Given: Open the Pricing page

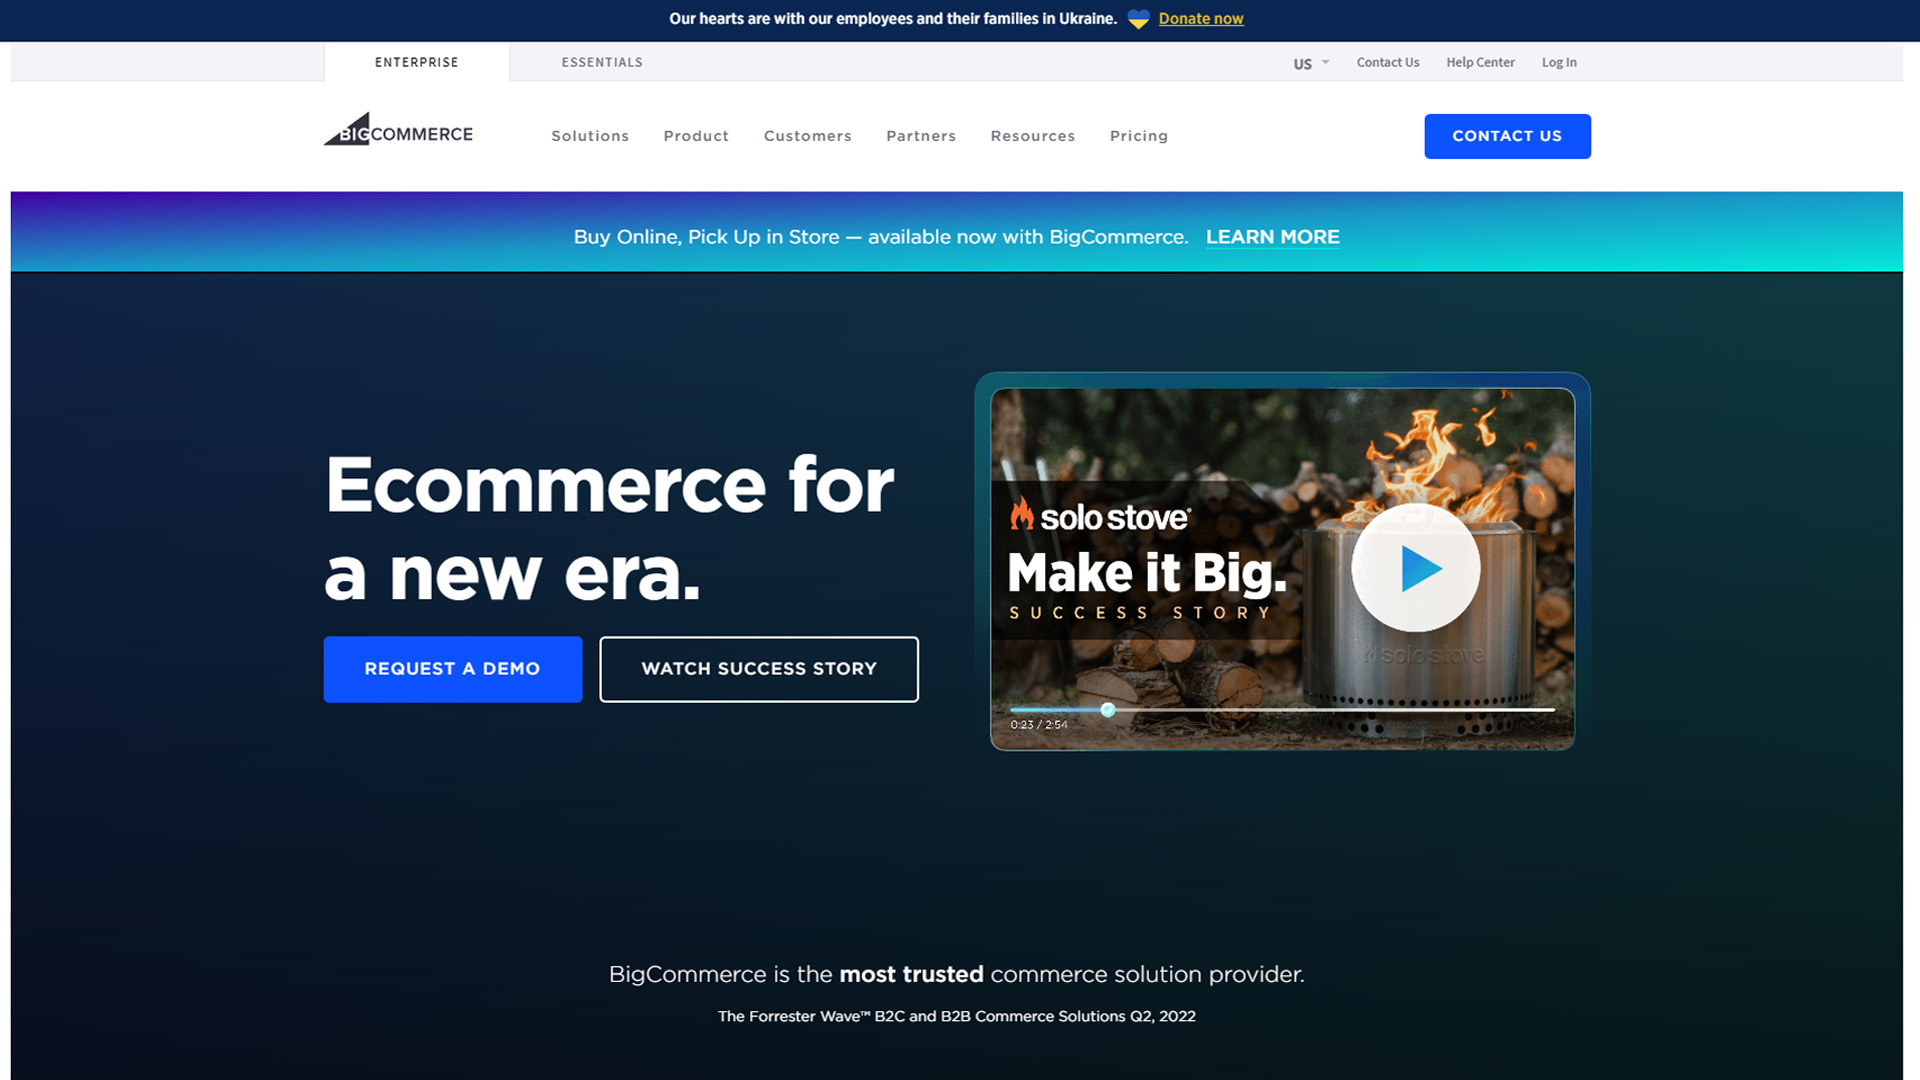Looking at the screenshot, I should click(x=1138, y=136).
